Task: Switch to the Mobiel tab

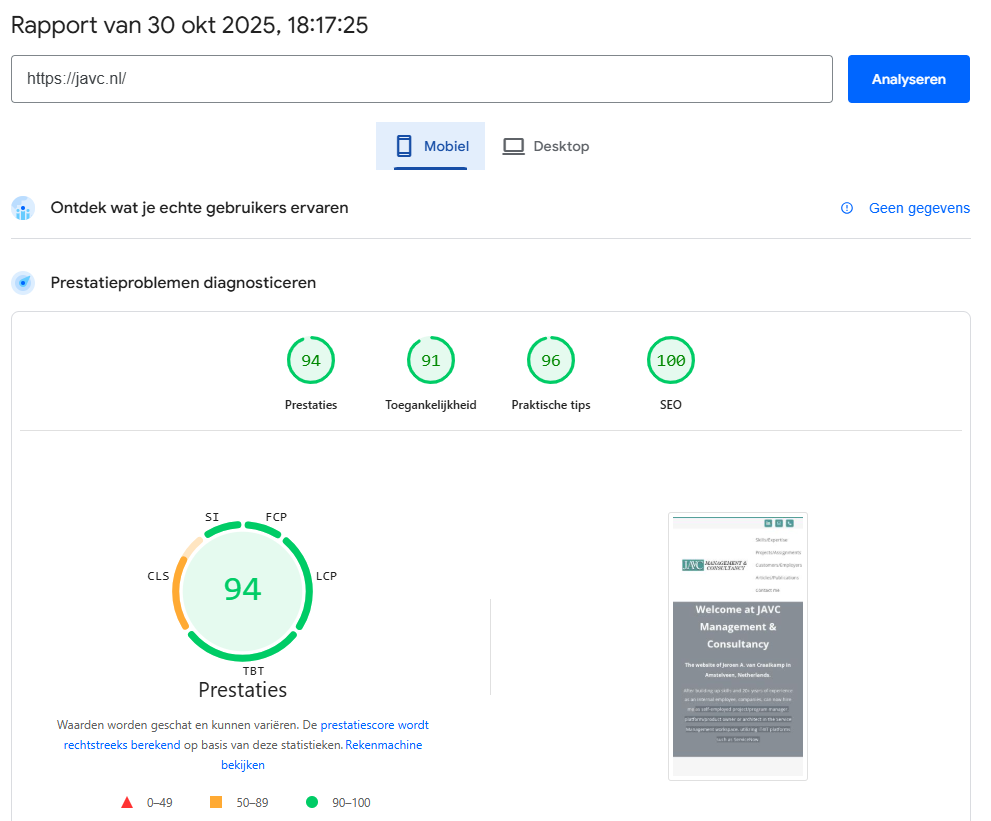Action: pos(431,146)
